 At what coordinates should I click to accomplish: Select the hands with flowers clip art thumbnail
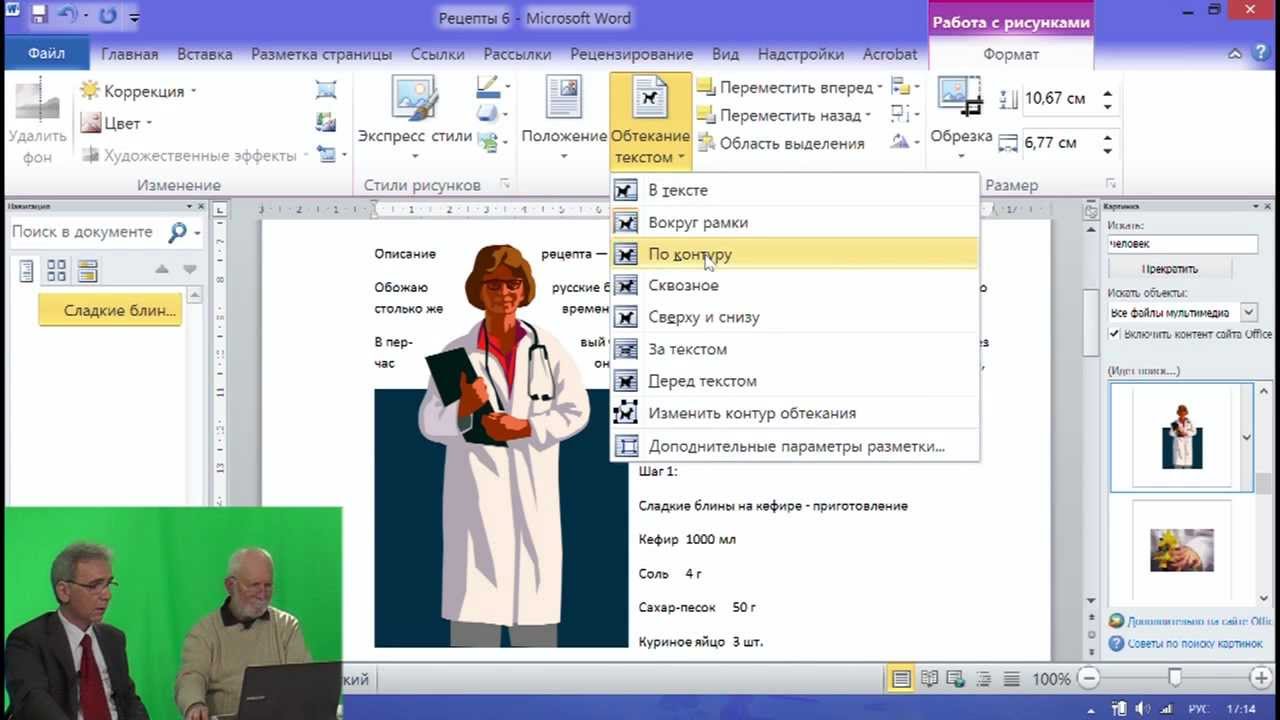coord(1181,551)
